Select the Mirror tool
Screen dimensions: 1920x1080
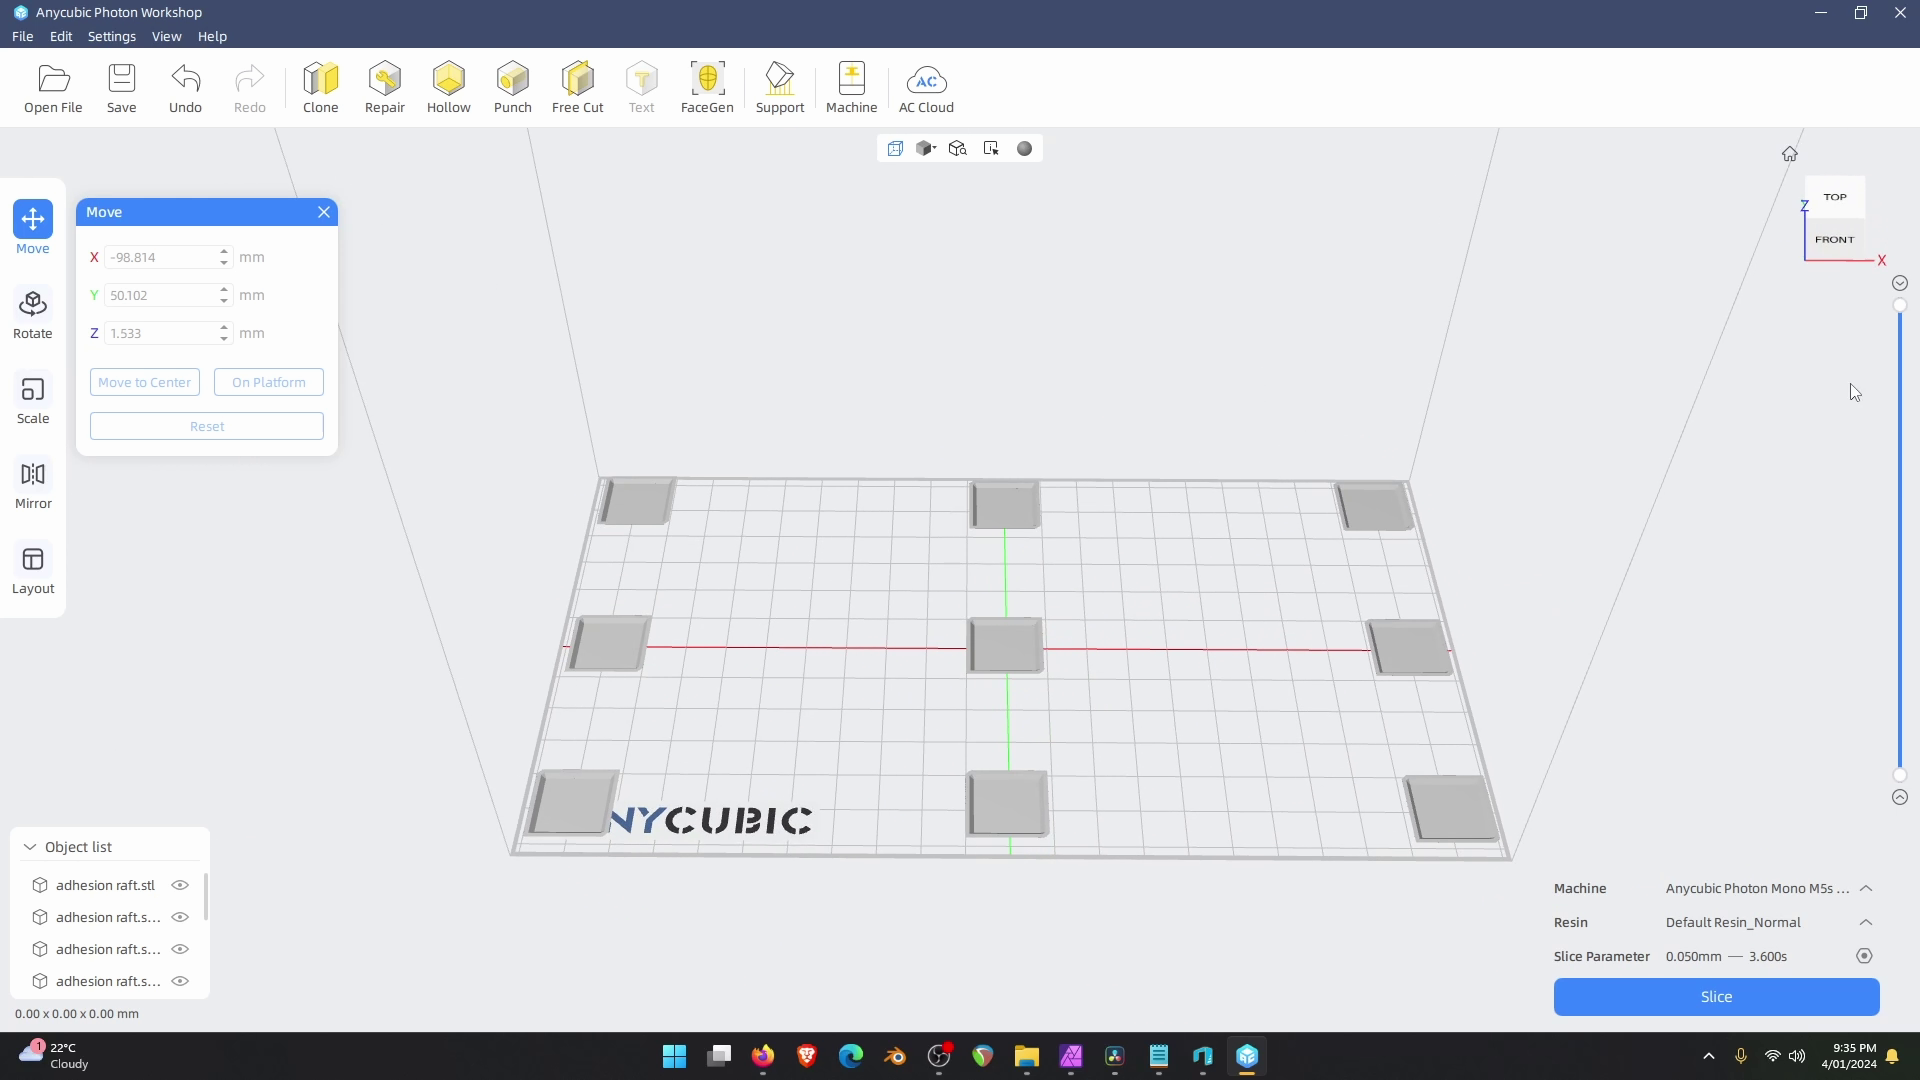coord(33,484)
